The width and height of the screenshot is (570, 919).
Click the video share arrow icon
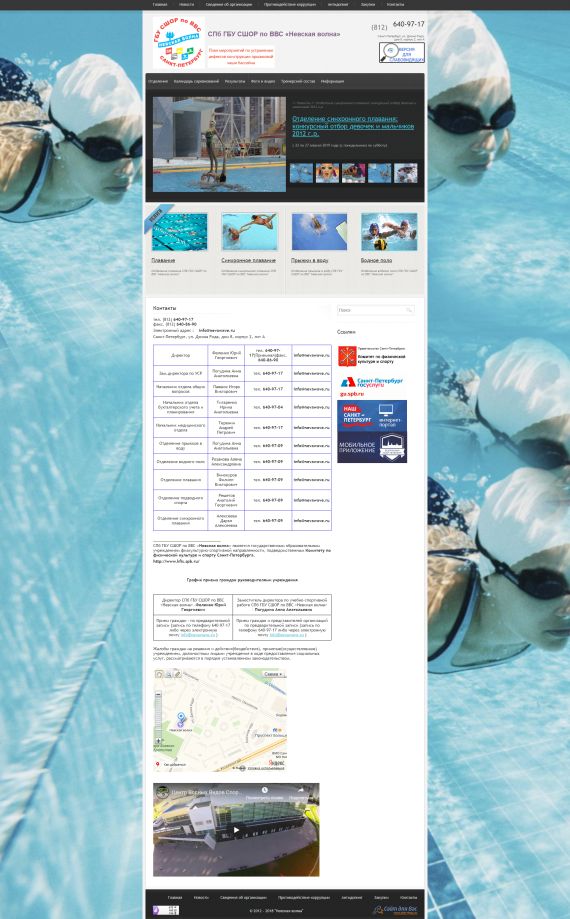pyautogui.click(x=301, y=791)
